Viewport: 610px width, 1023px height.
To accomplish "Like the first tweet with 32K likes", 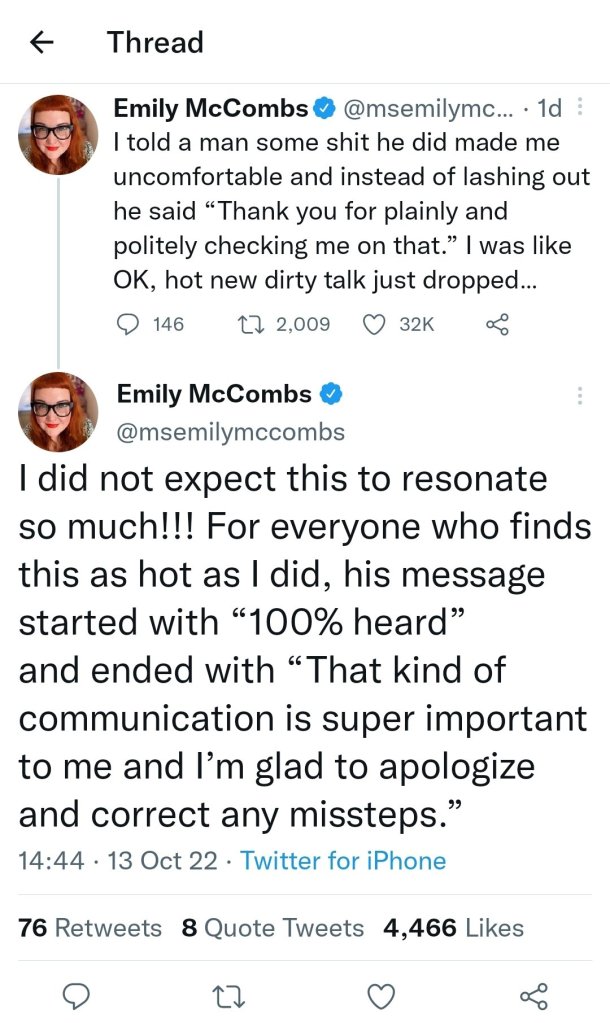I will tap(373, 323).
